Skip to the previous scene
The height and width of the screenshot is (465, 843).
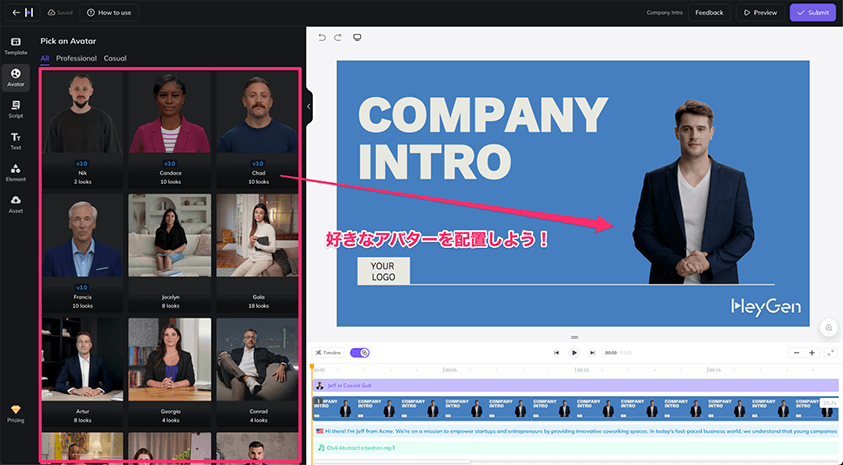[x=556, y=353]
